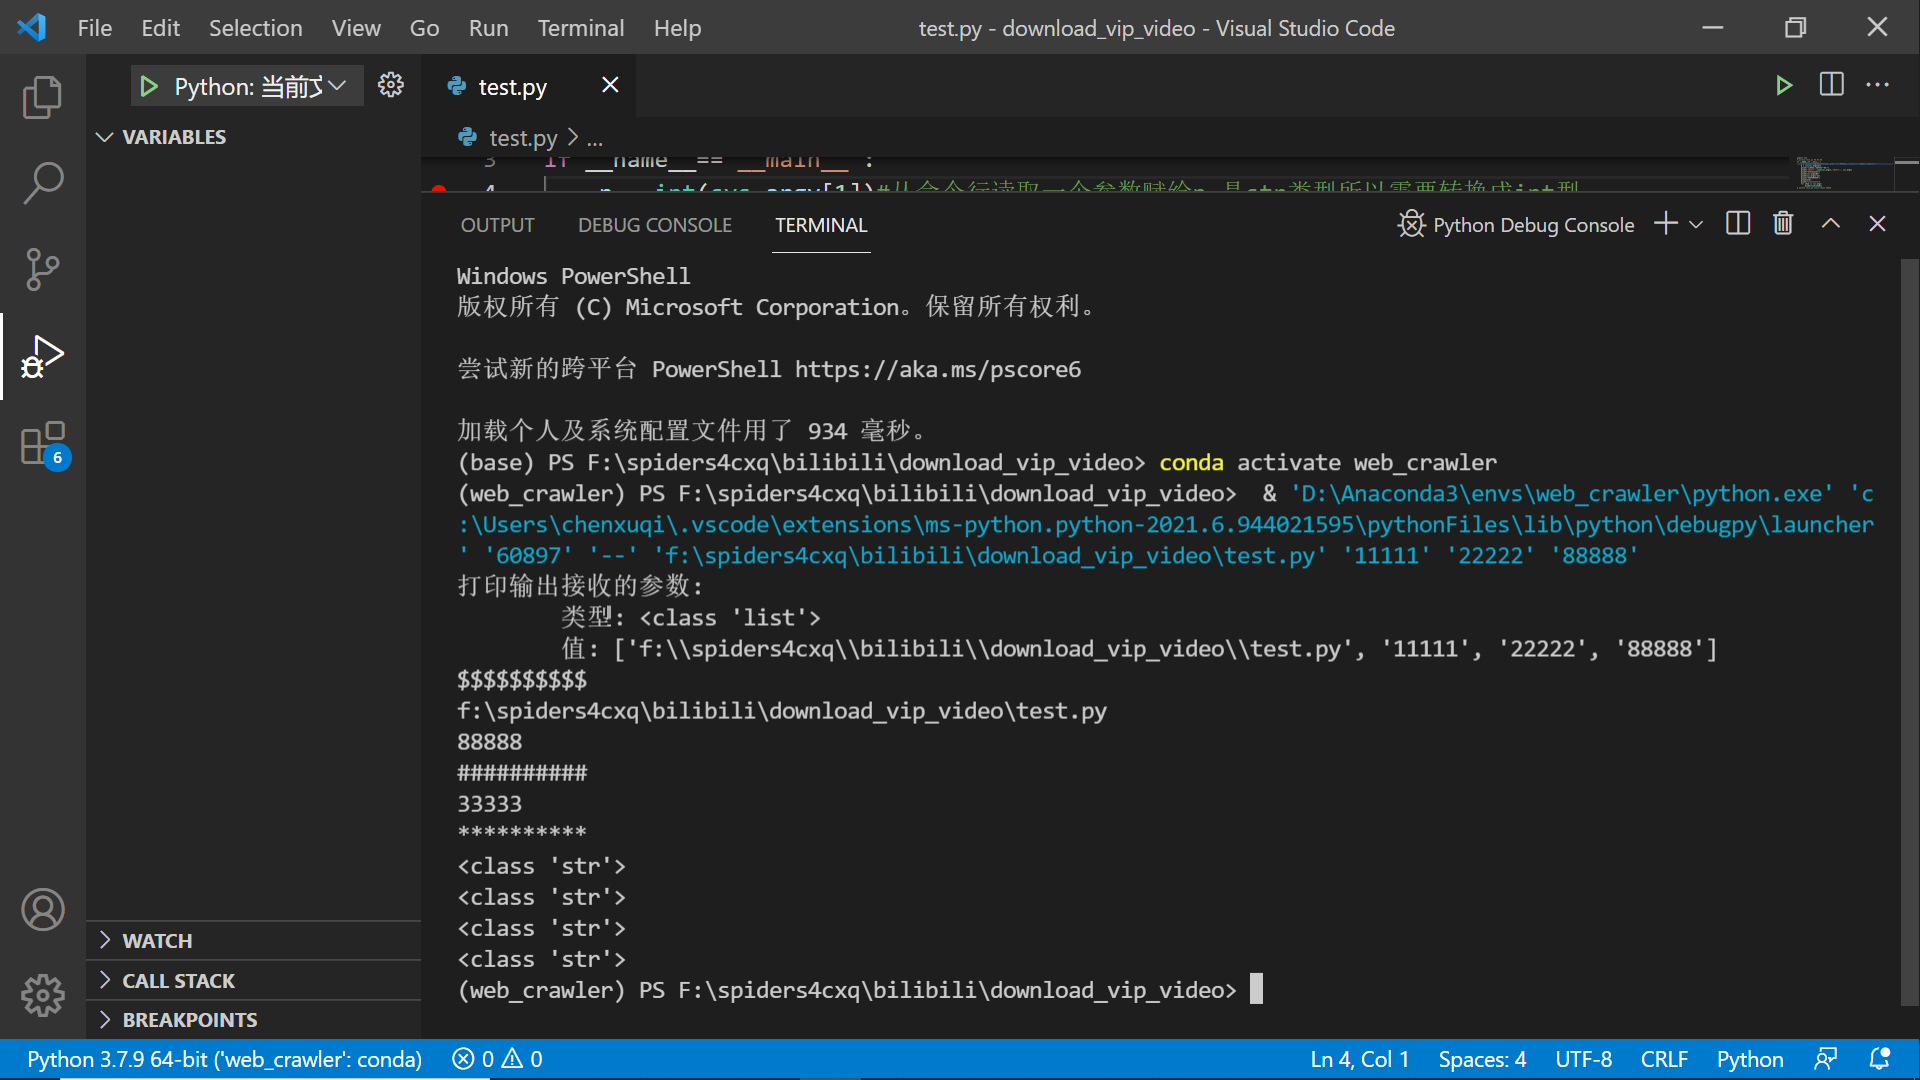Open new terminal launch profile dropdown arrow
Image resolution: width=1920 pixels, height=1080 pixels.
pos(1696,225)
